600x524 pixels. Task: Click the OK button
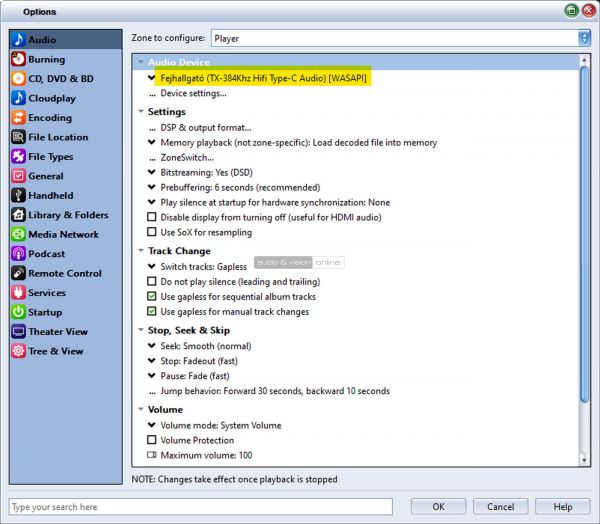click(x=438, y=507)
